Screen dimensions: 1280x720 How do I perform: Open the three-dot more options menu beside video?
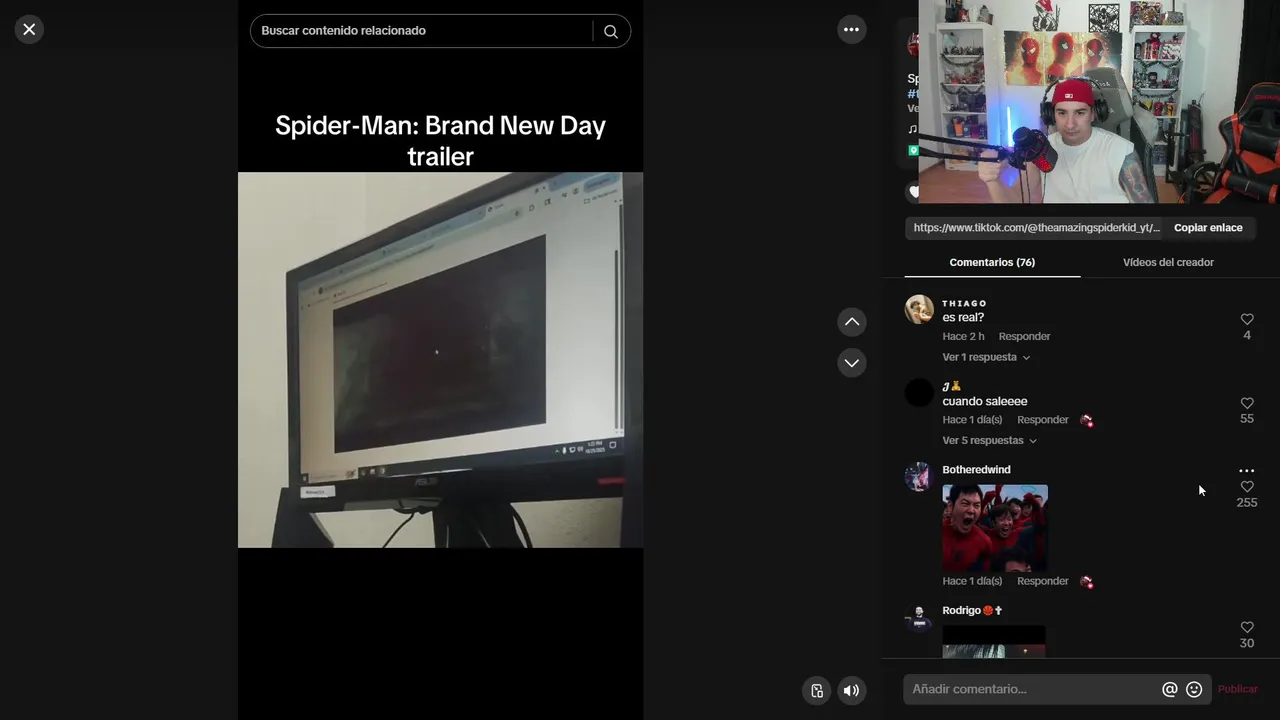point(851,30)
